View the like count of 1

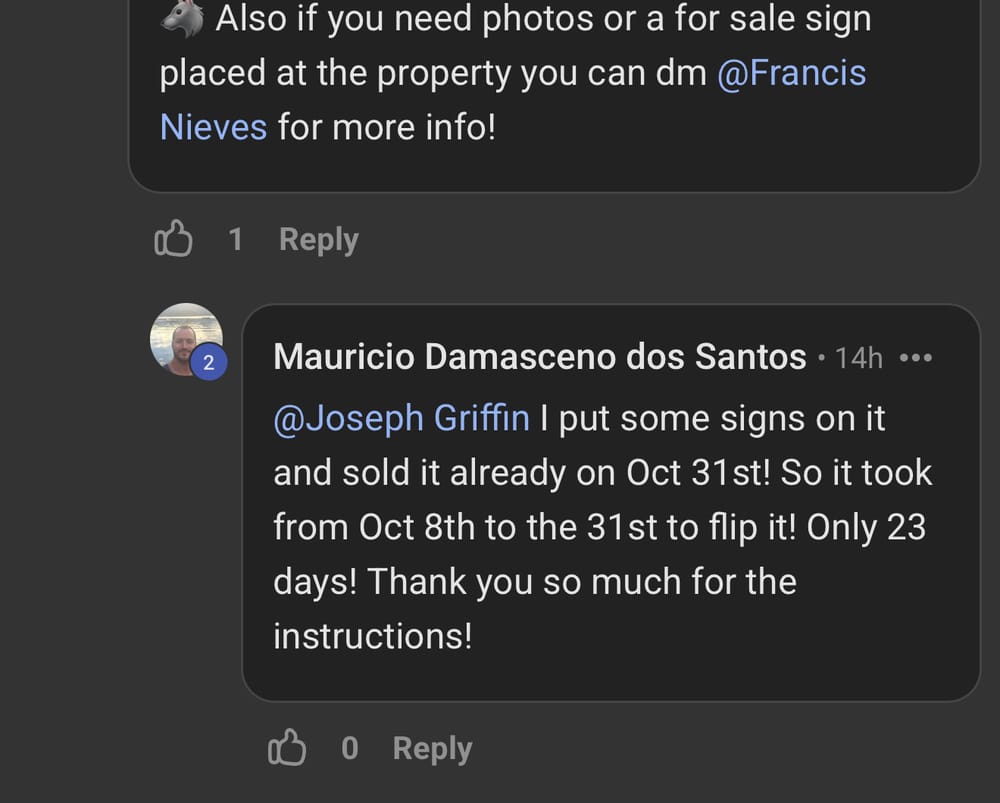click(x=235, y=240)
